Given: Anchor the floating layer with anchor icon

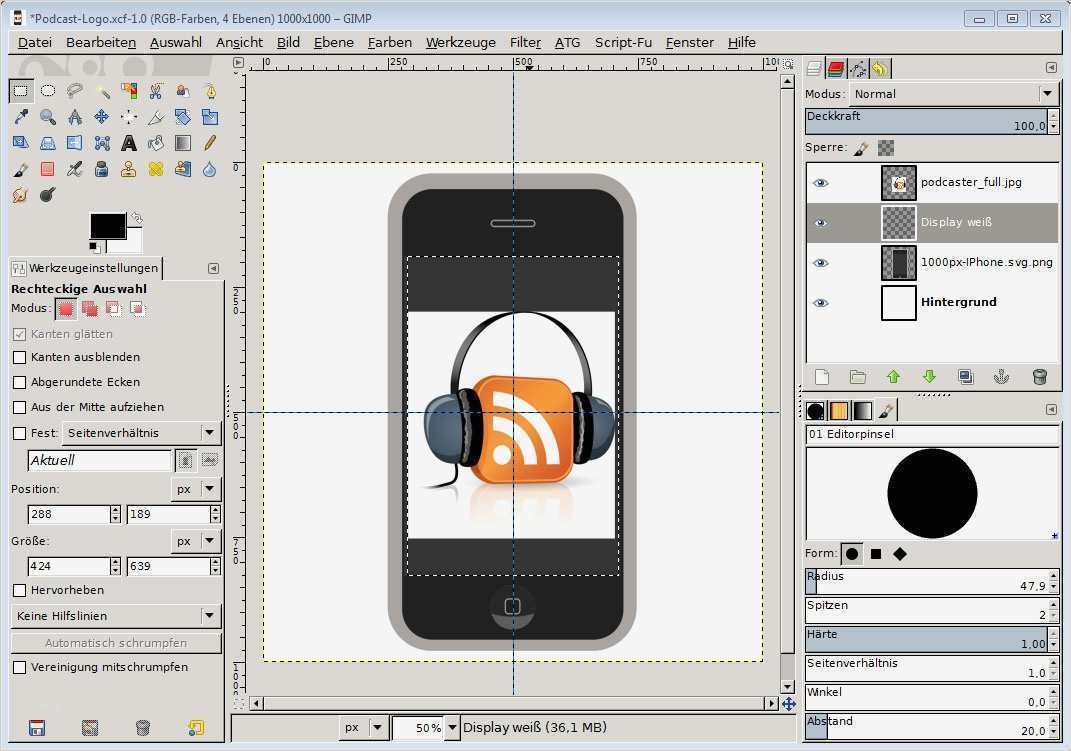Looking at the screenshot, I should (1001, 377).
